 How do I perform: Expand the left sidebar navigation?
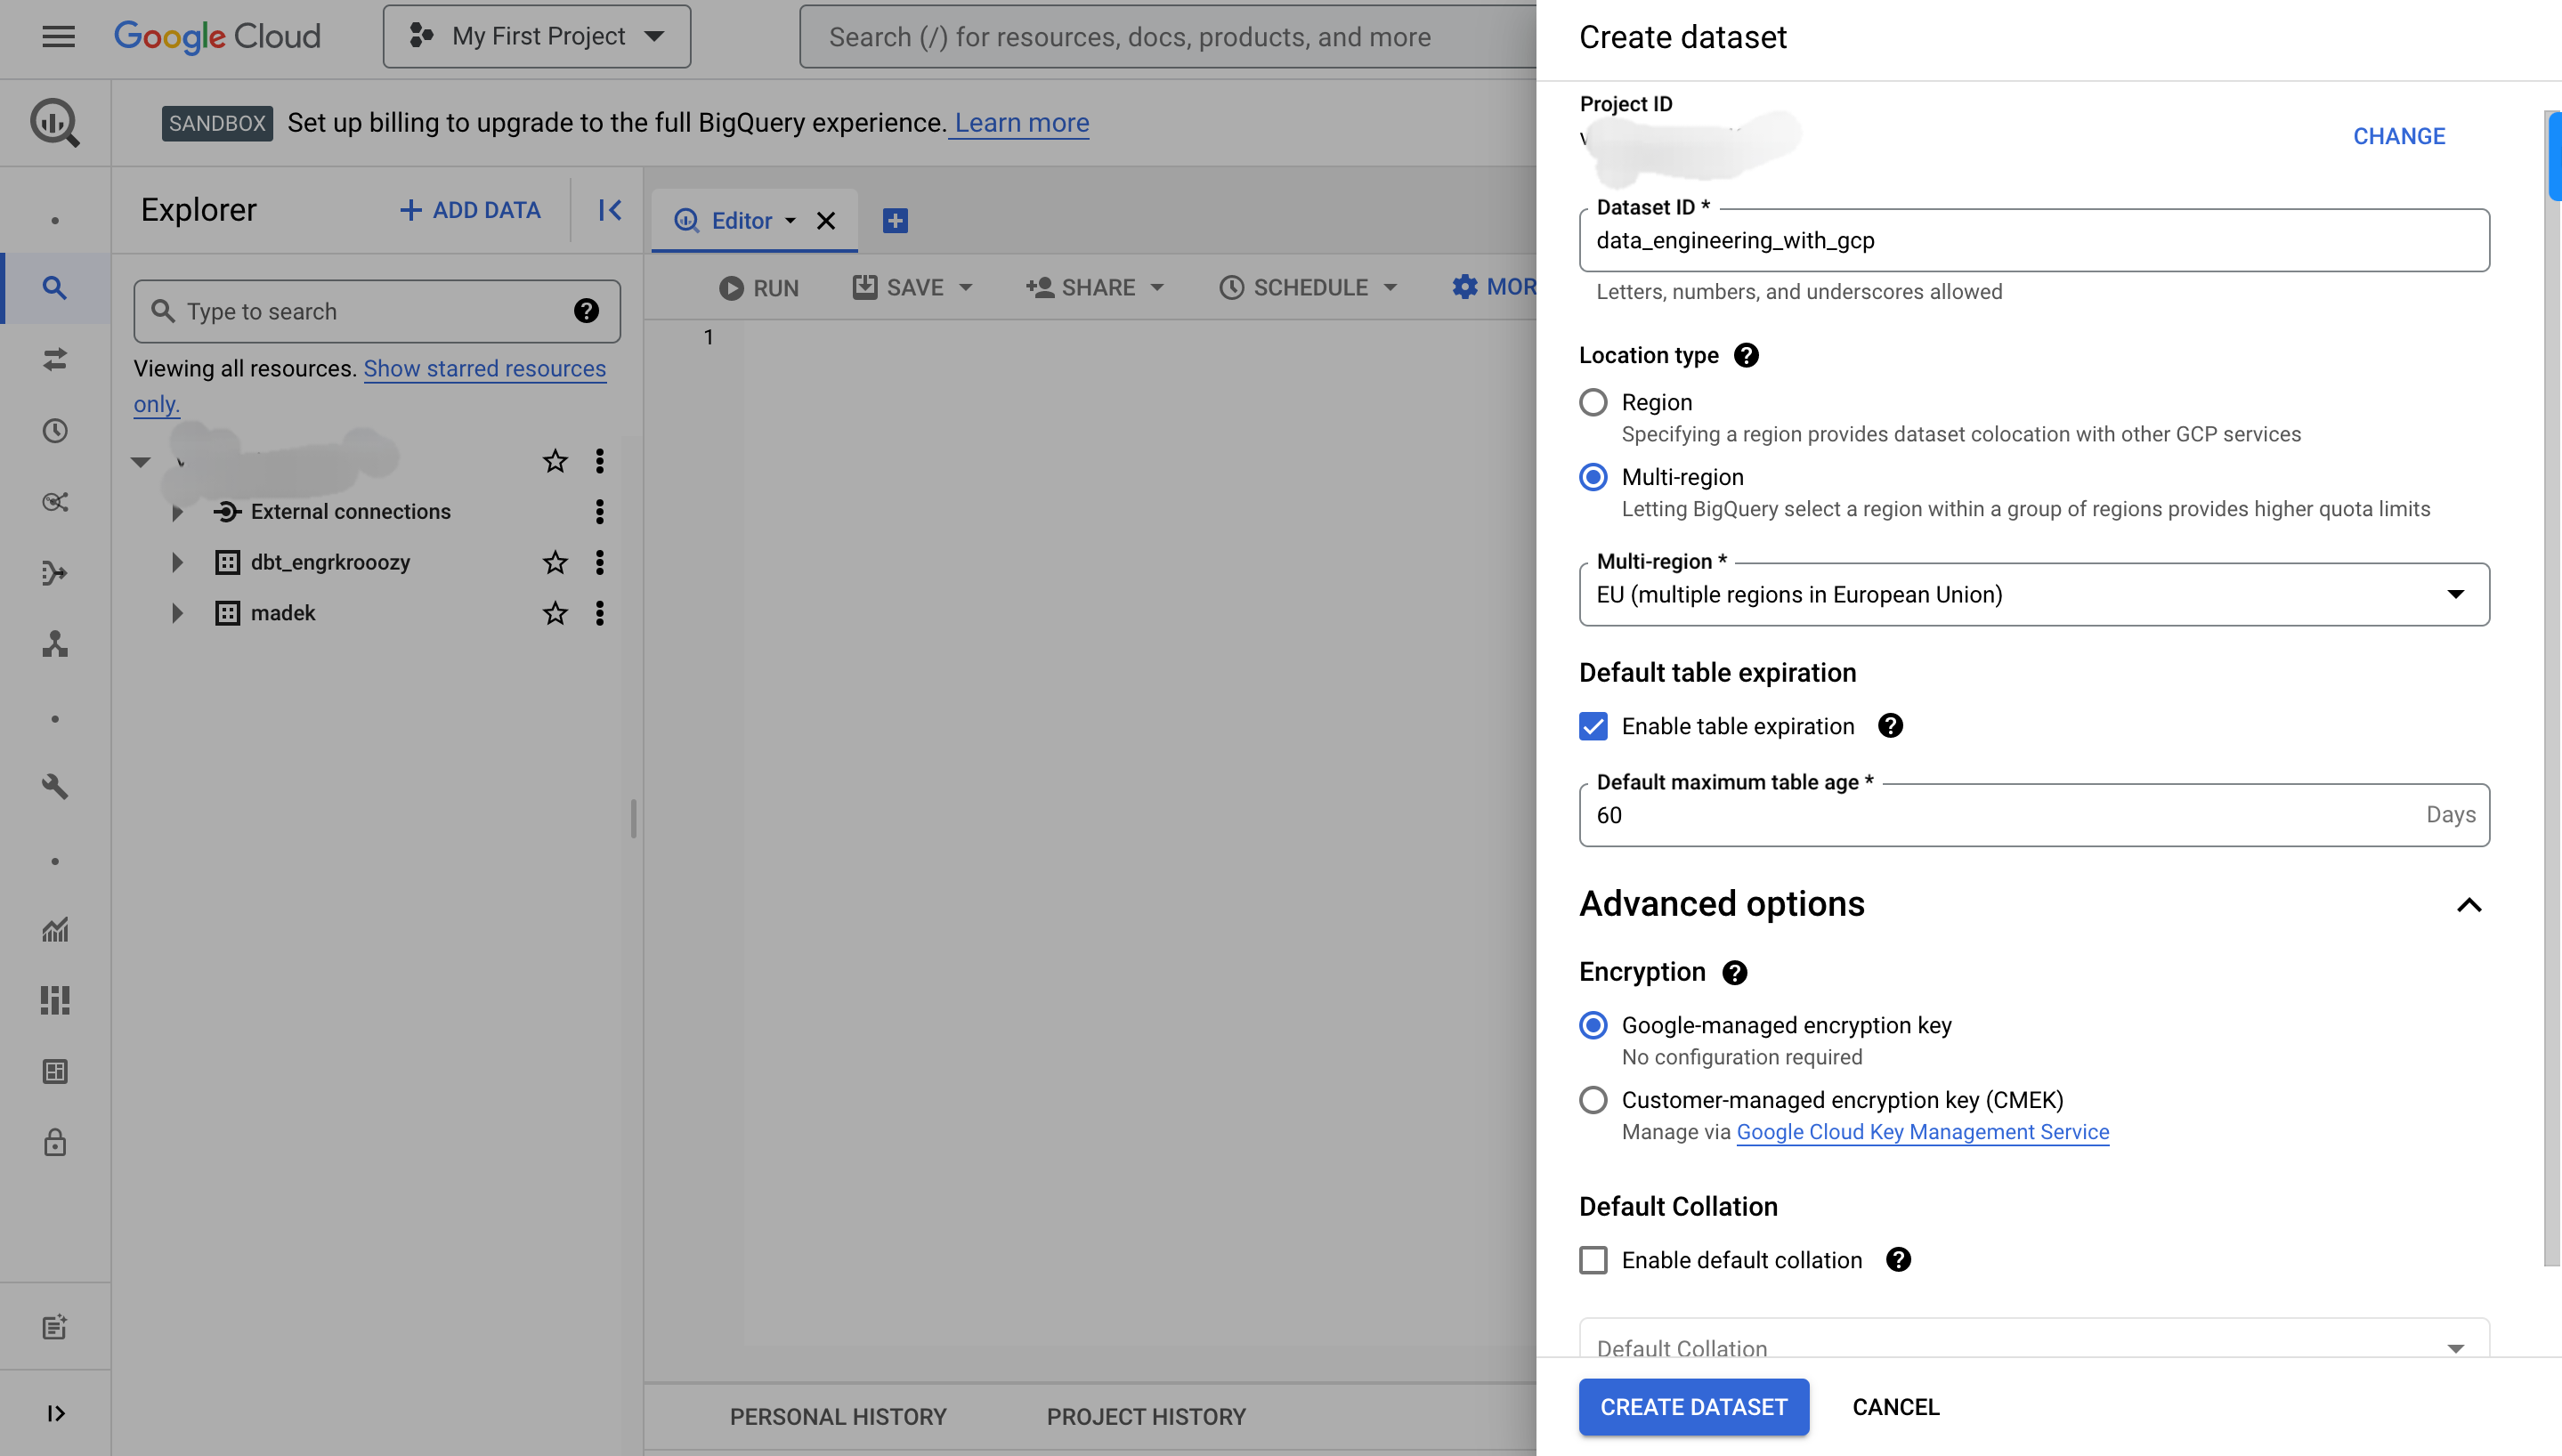pos(56,1413)
